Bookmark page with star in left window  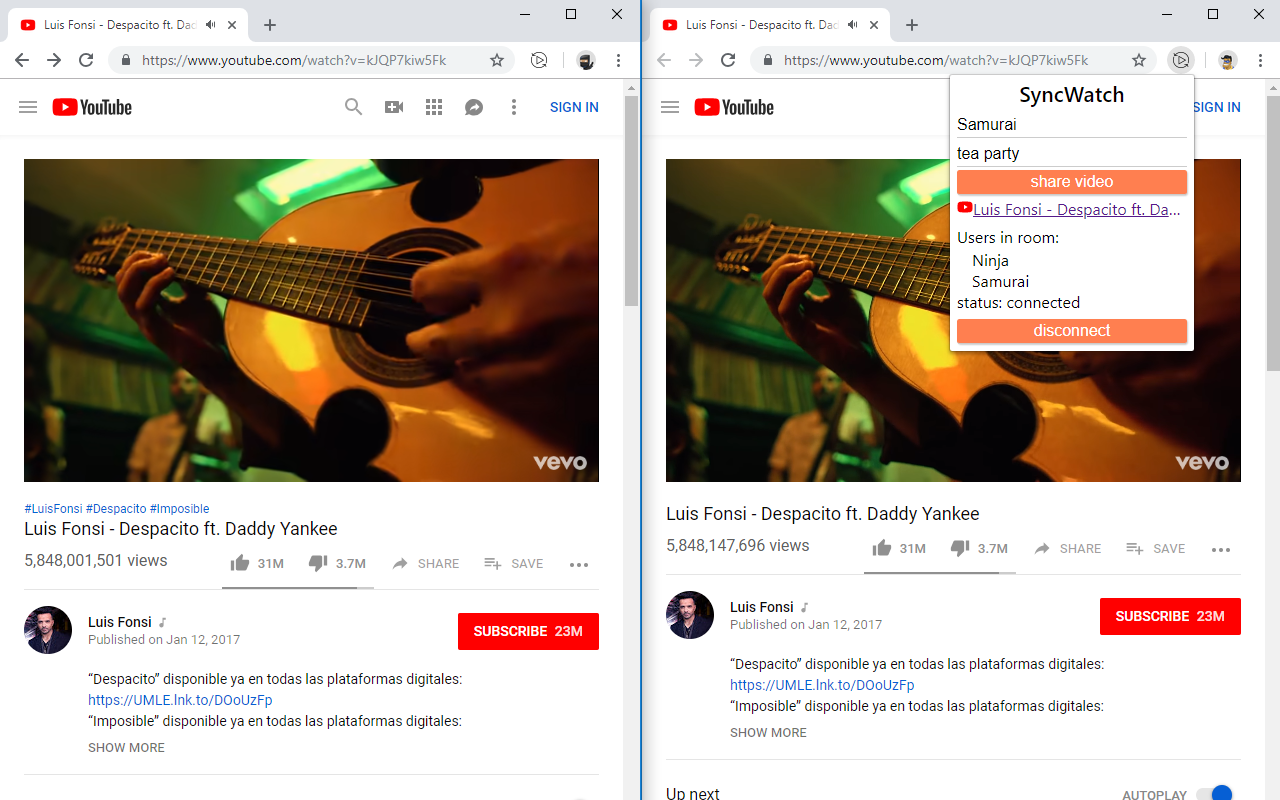click(x=497, y=60)
